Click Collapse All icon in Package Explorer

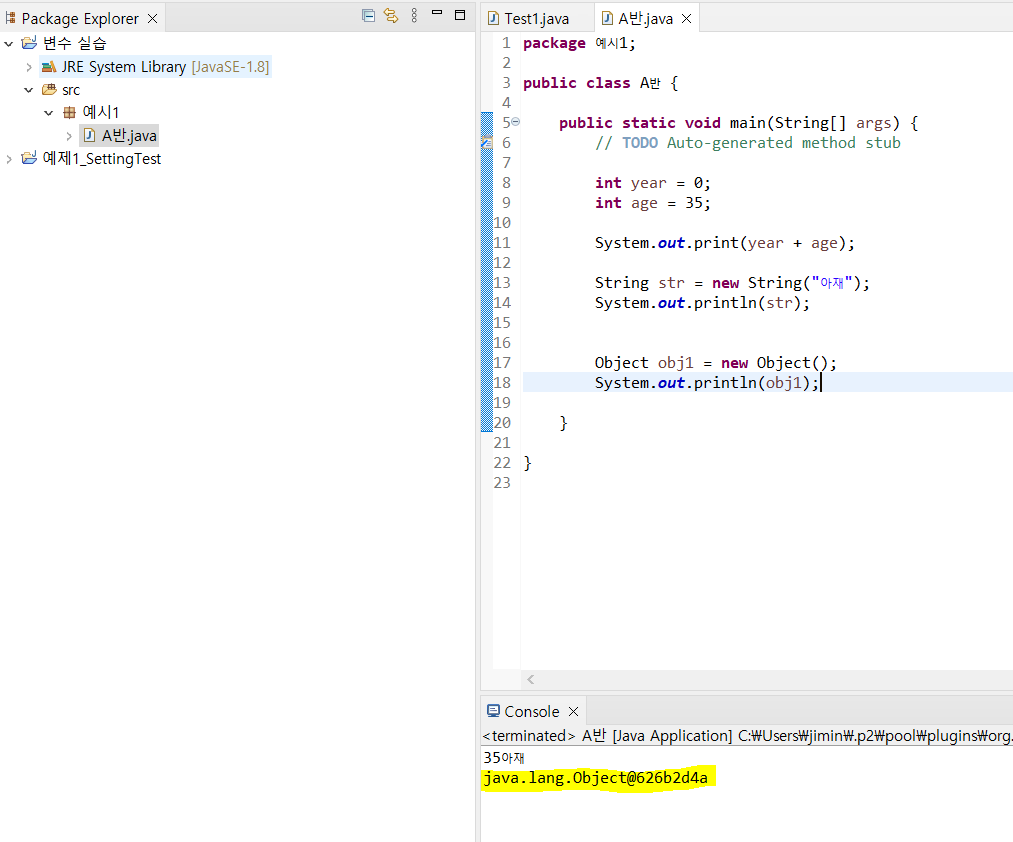(368, 16)
